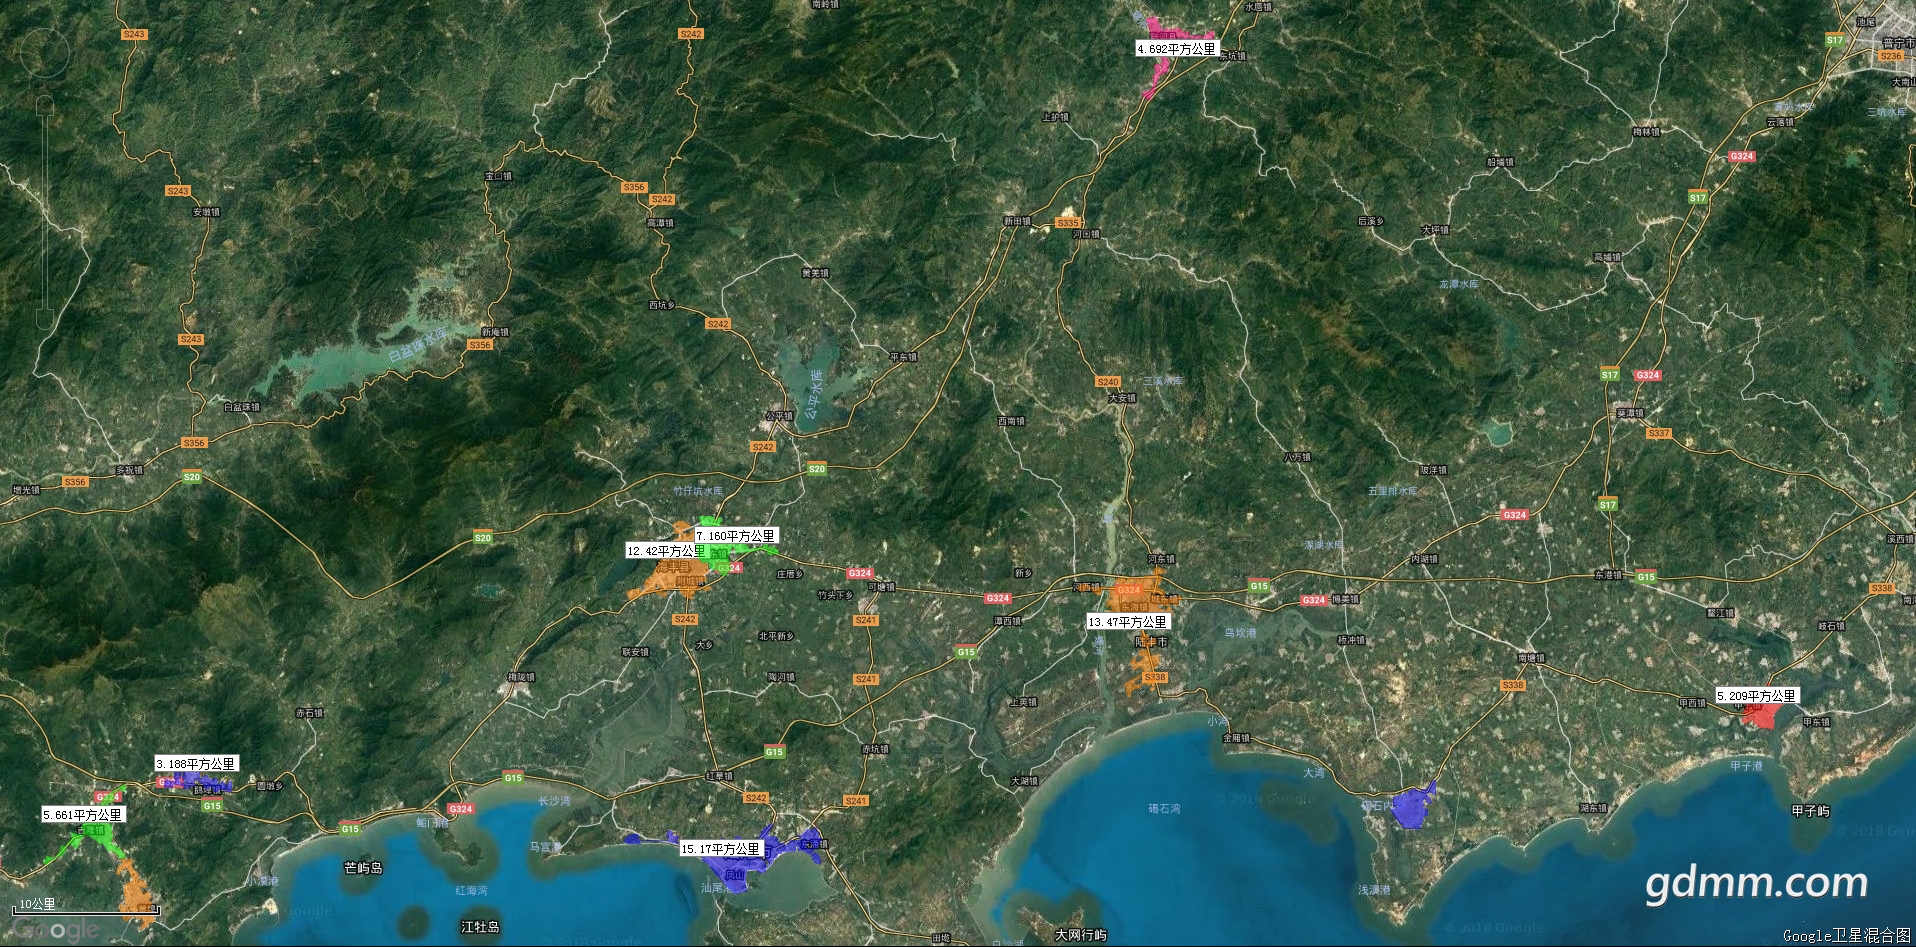Select the 12.42平方公里 area label
1916x947 pixels.
(666, 551)
